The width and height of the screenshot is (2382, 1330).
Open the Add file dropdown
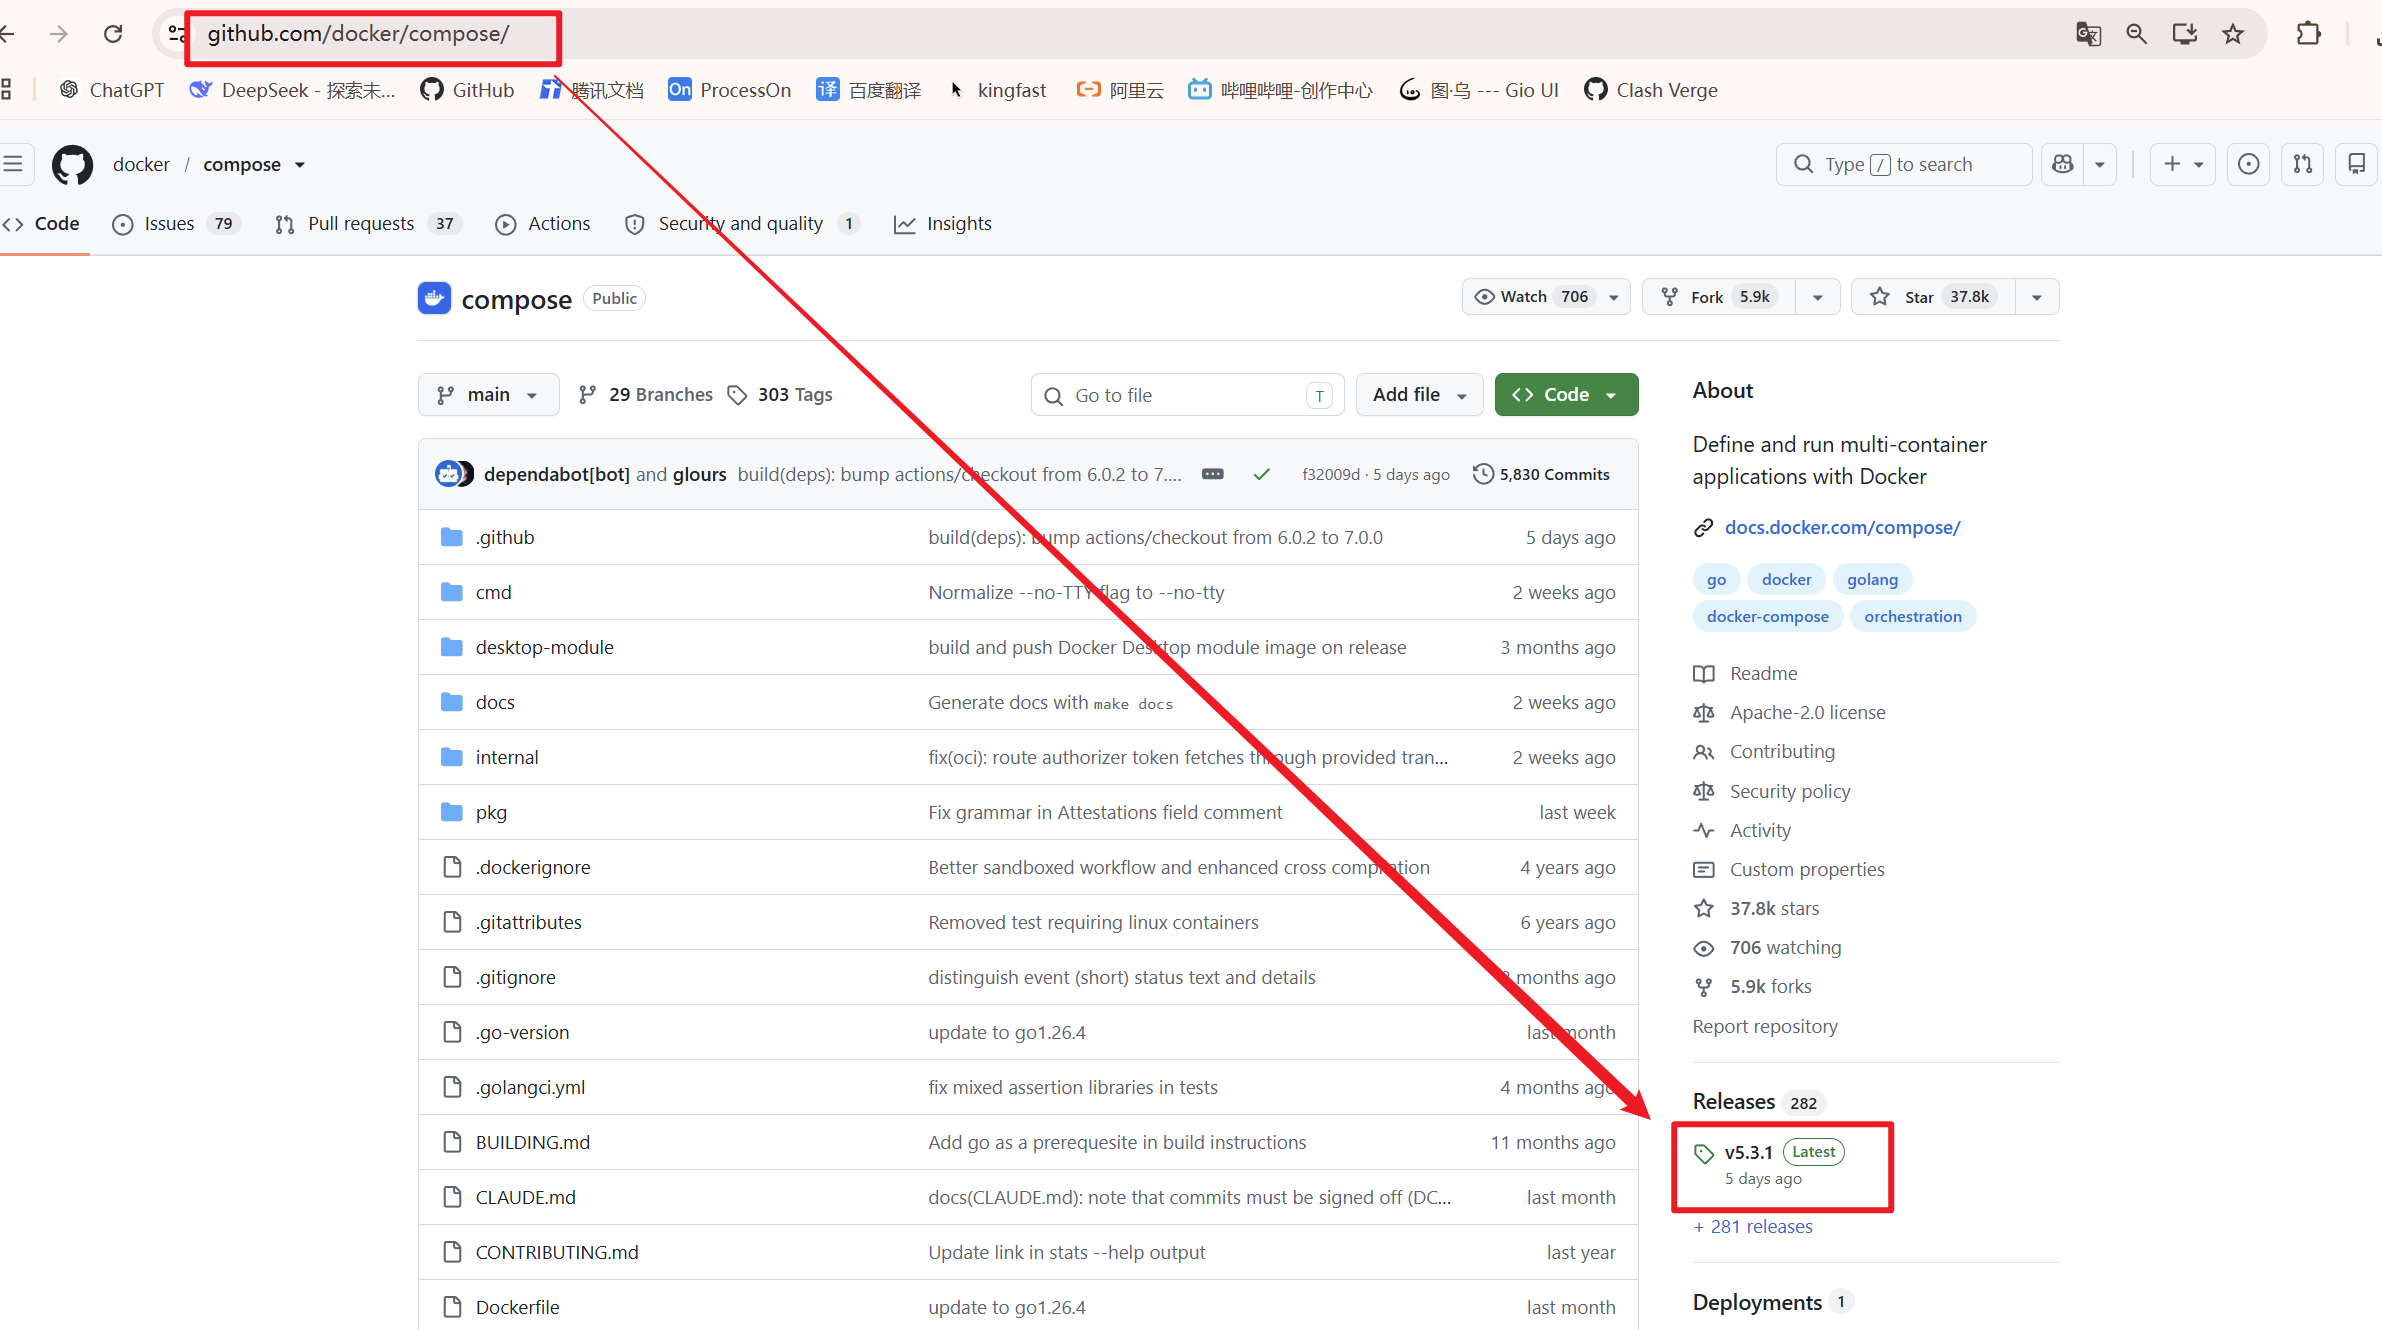point(1419,395)
